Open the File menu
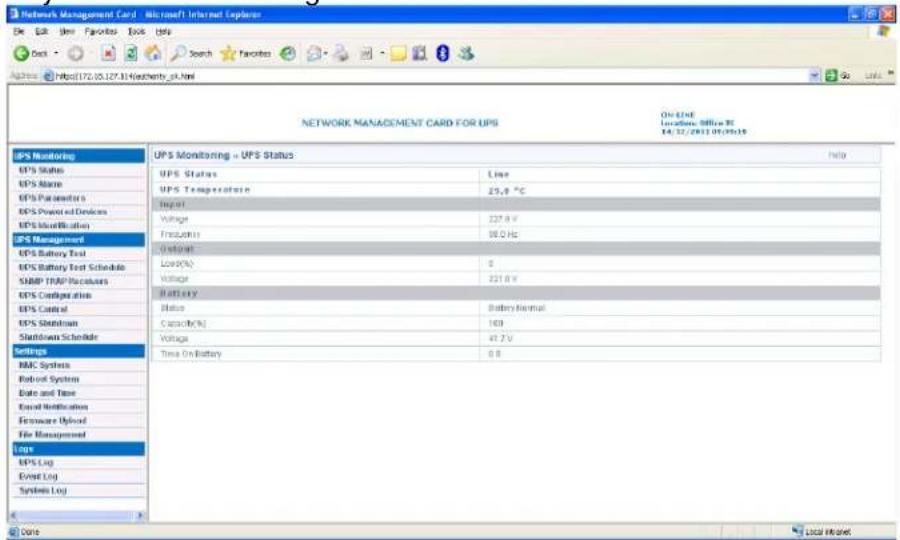Viewport: 900px width, 540px height. coord(19,32)
